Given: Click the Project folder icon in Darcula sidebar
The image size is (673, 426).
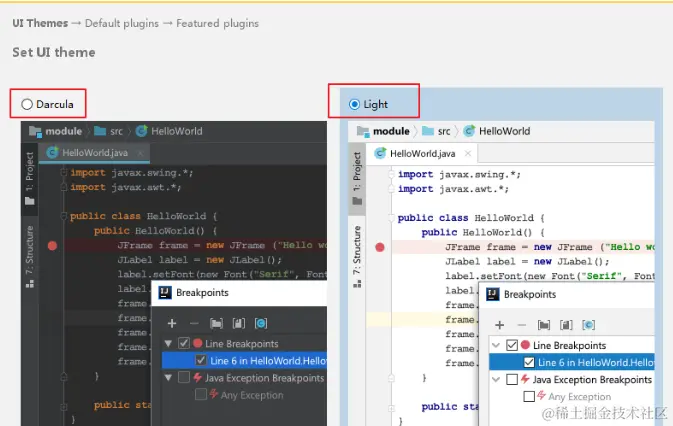Looking at the screenshot, I should (x=30, y=201).
